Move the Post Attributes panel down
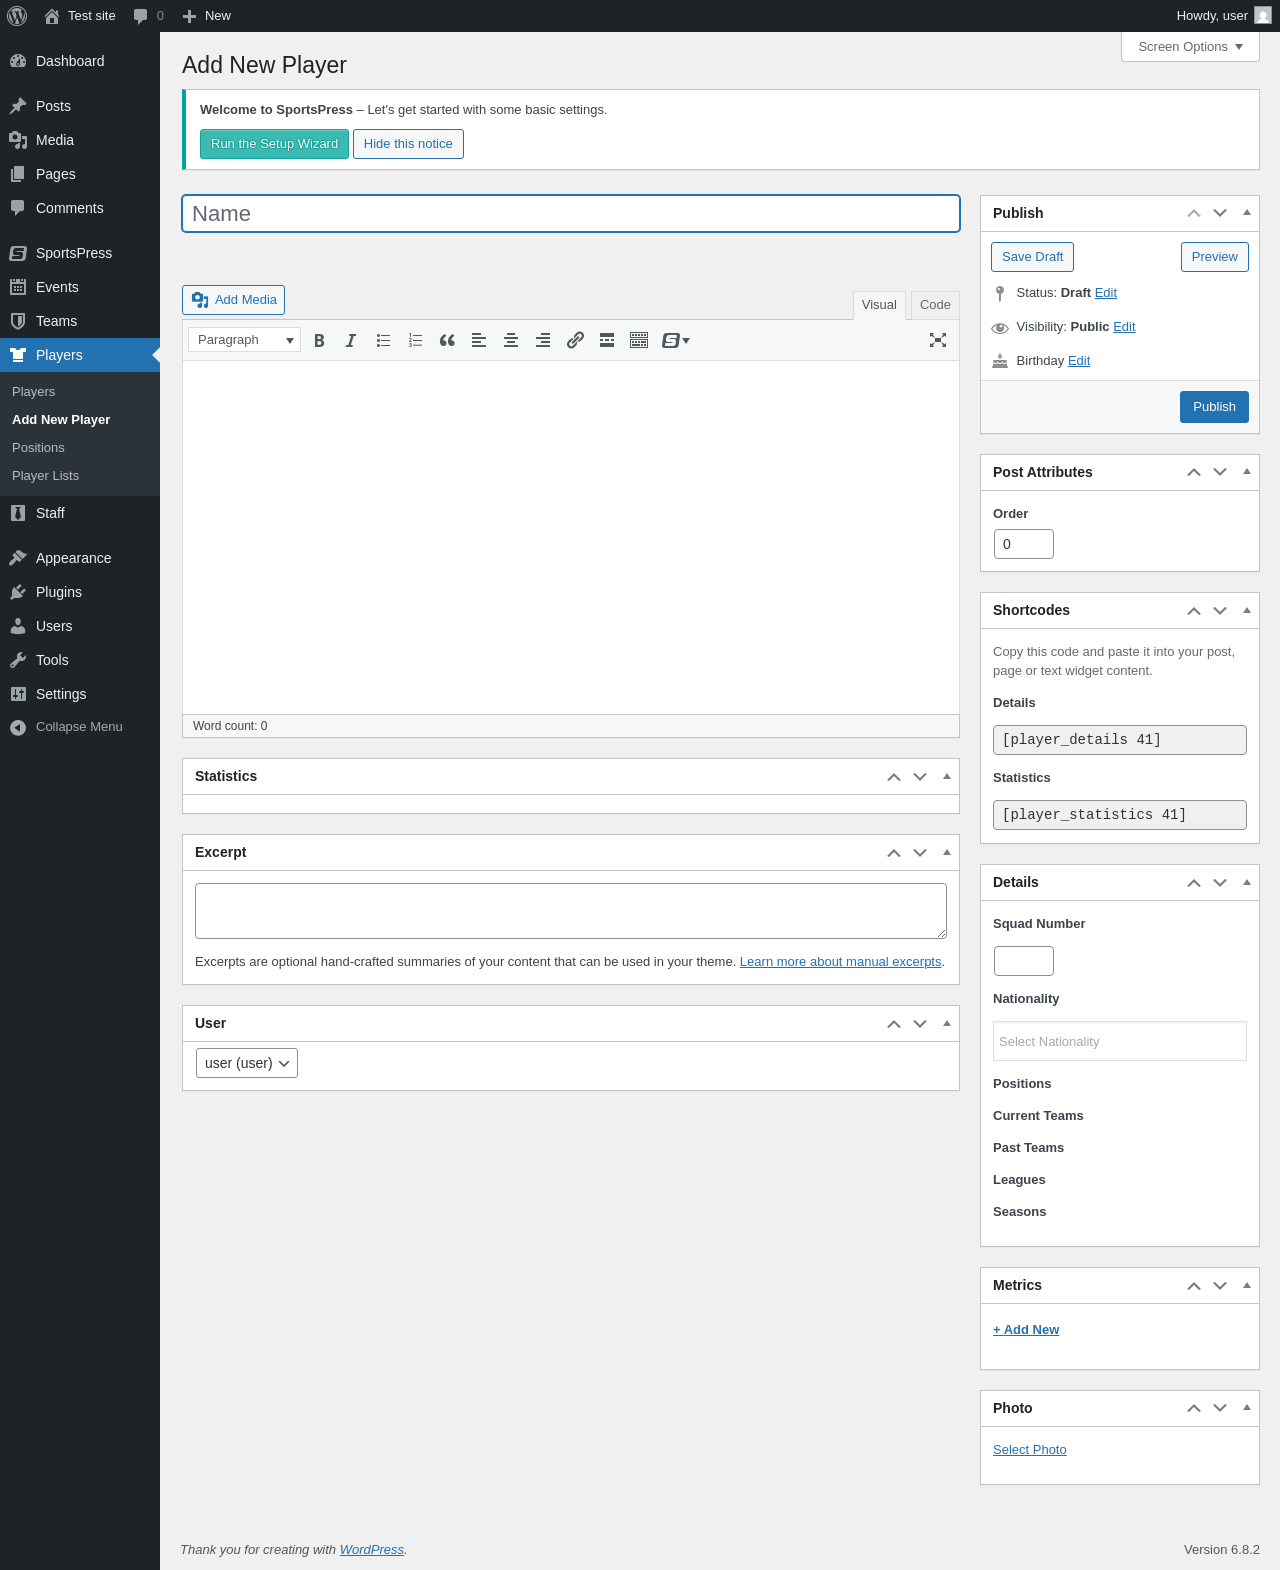The width and height of the screenshot is (1280, 1570). click(x=1220, y=472)
